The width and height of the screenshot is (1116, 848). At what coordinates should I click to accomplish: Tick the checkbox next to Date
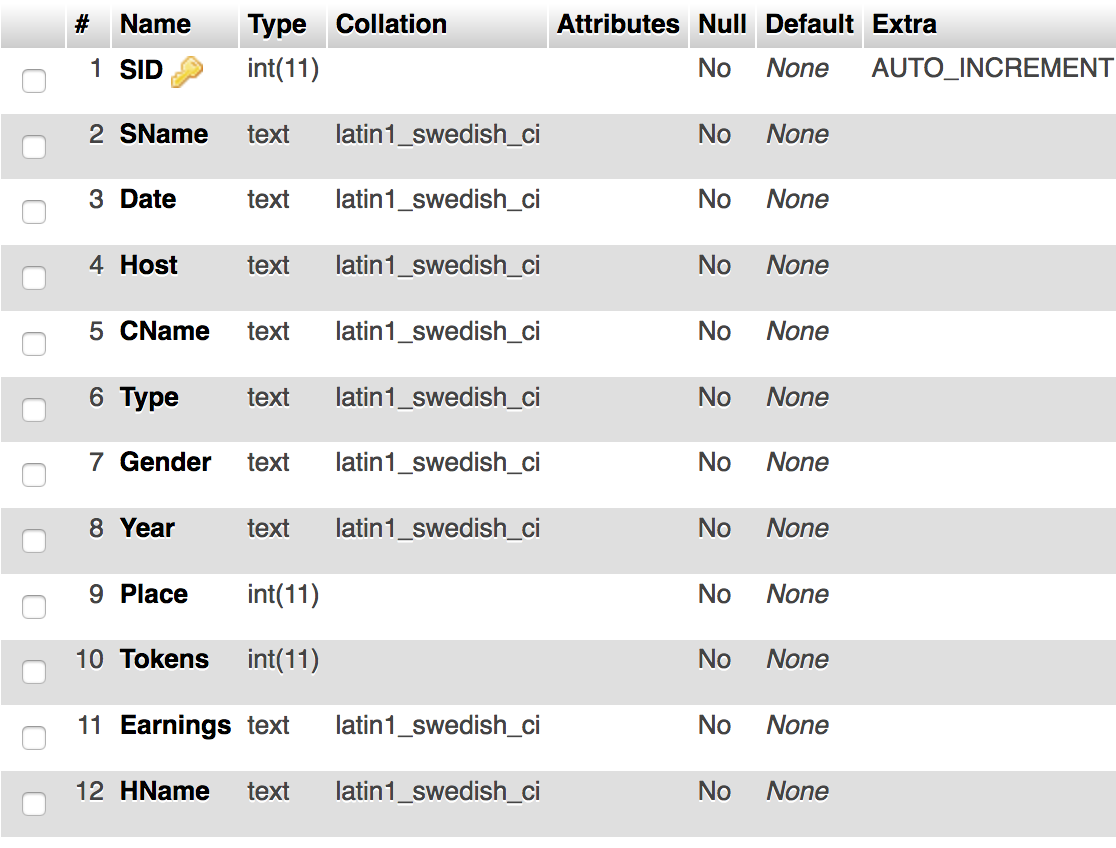33,211
